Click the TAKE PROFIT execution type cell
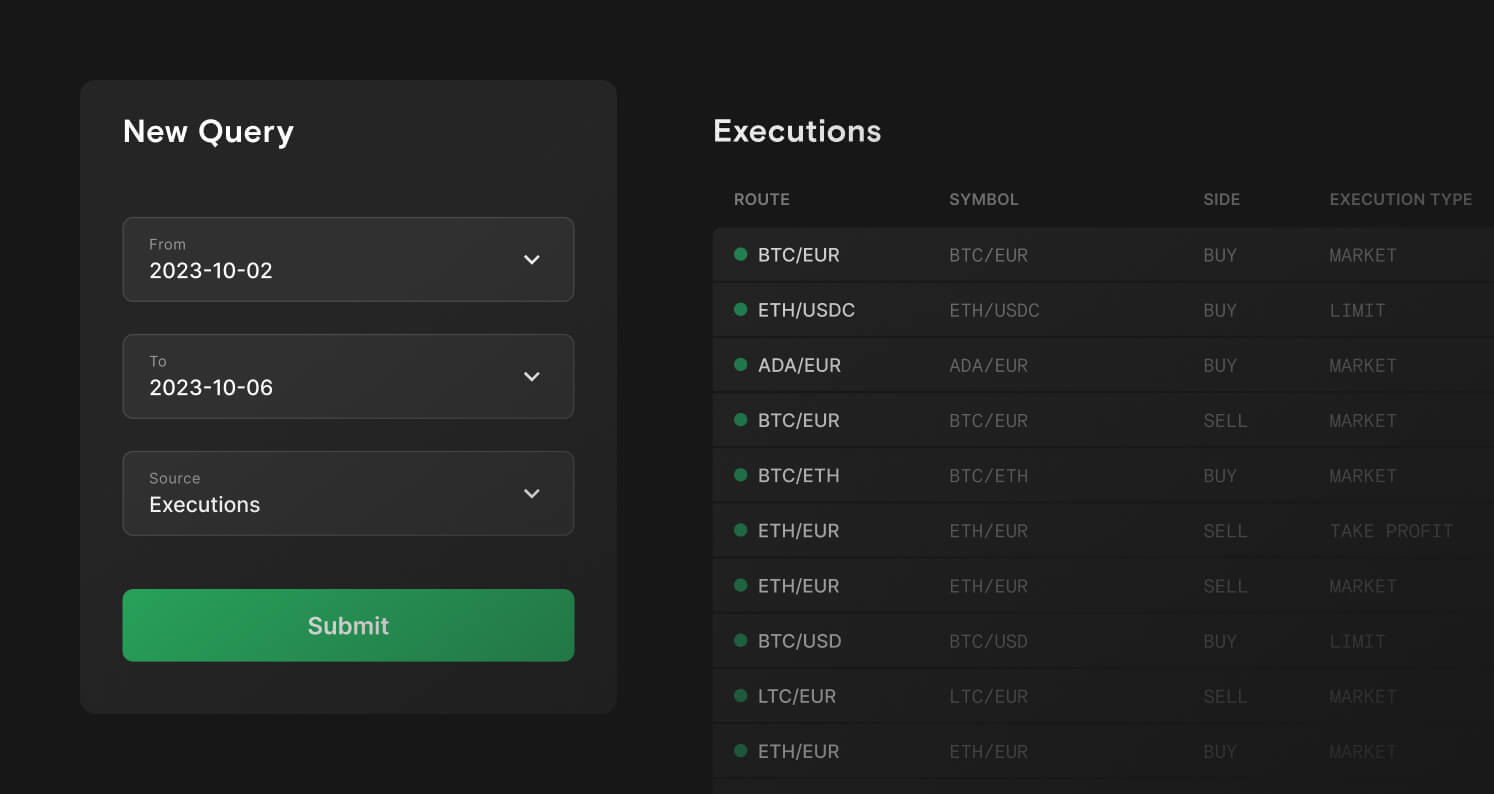 tap(1391, 531)
